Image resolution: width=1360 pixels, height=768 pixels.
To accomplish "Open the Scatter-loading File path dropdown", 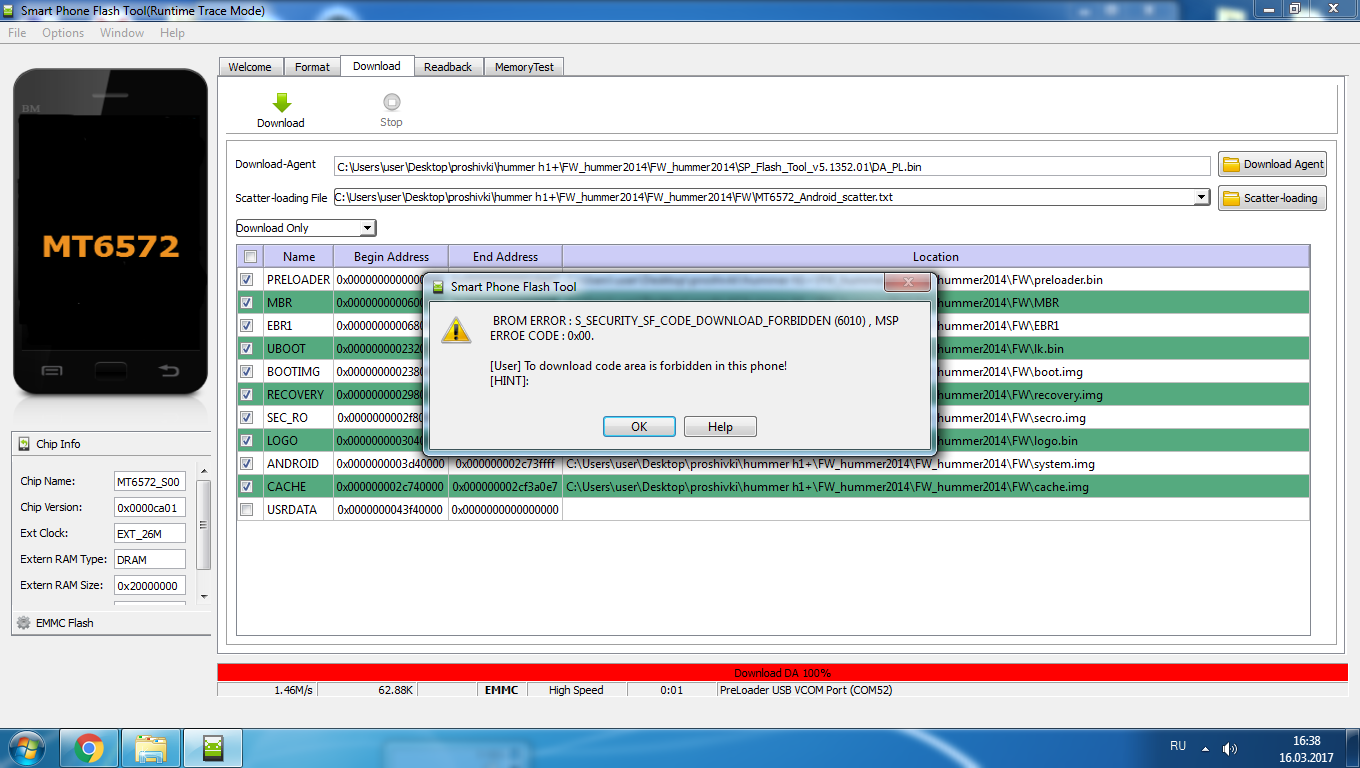I will pos(1202,198).
